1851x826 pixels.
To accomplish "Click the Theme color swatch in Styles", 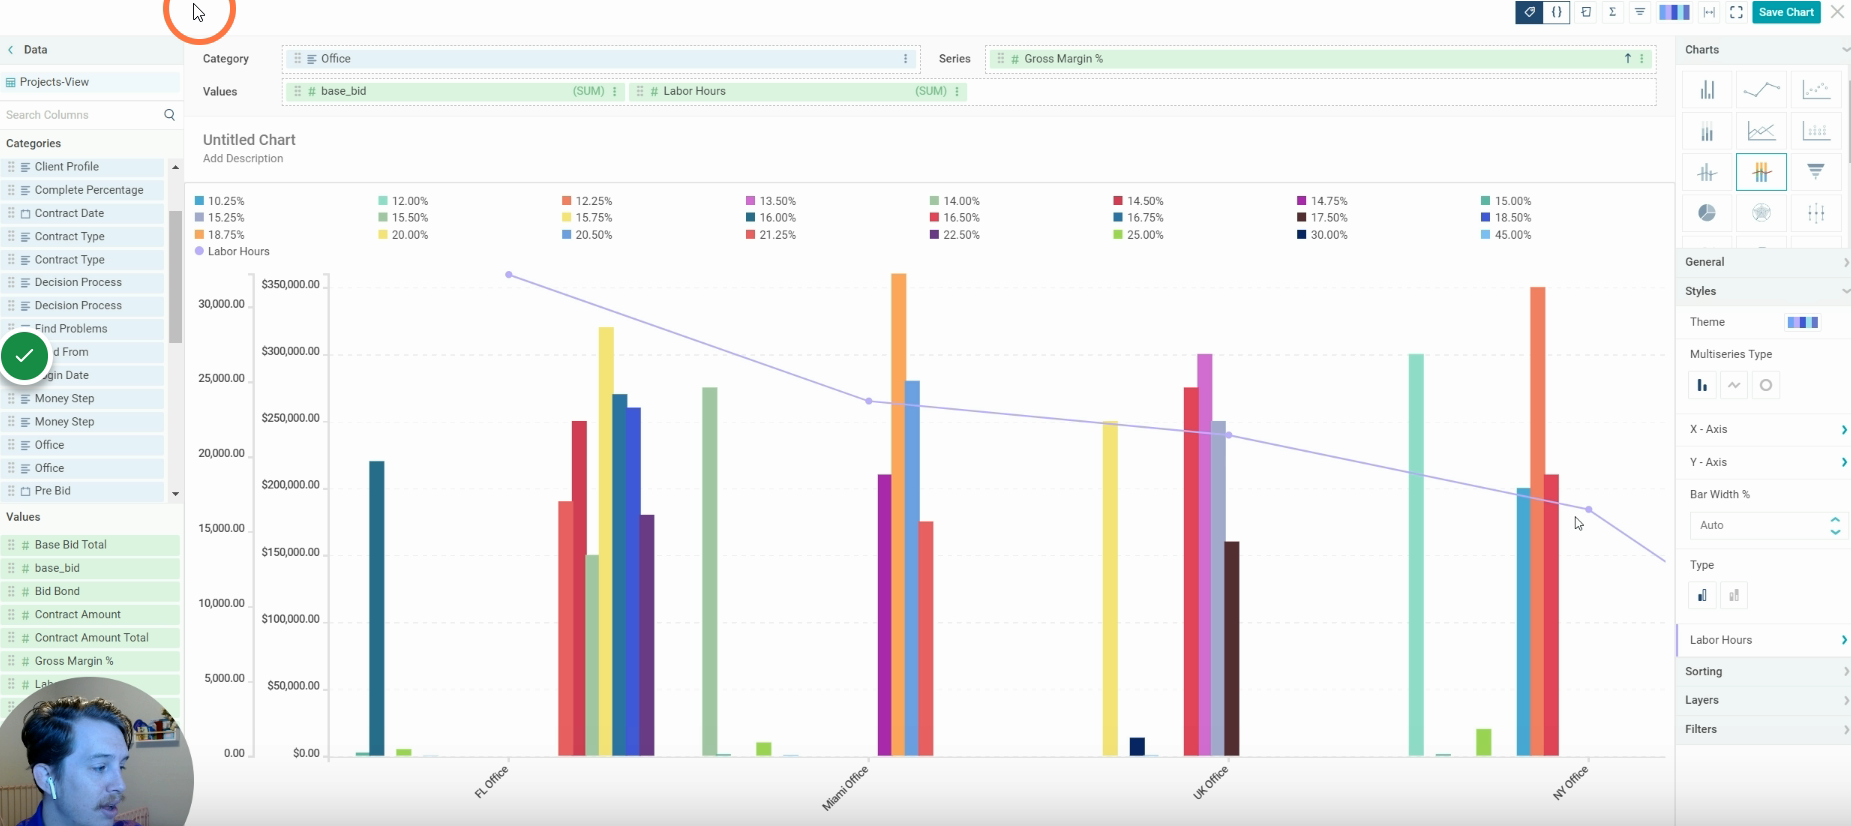I will coord(1802,322).
